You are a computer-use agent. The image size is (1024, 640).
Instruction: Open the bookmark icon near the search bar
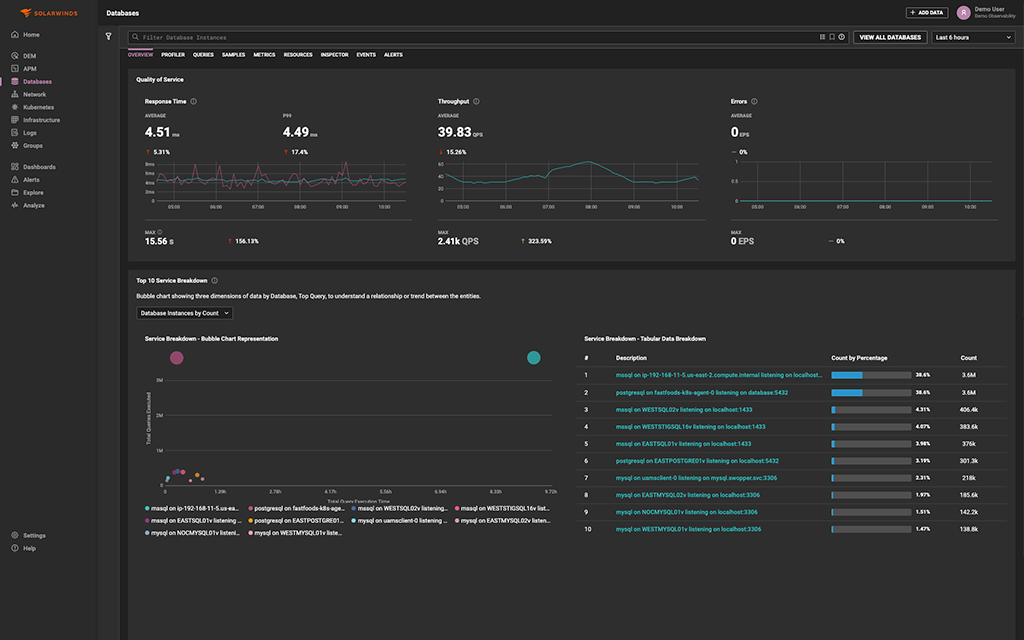(832, 36)
